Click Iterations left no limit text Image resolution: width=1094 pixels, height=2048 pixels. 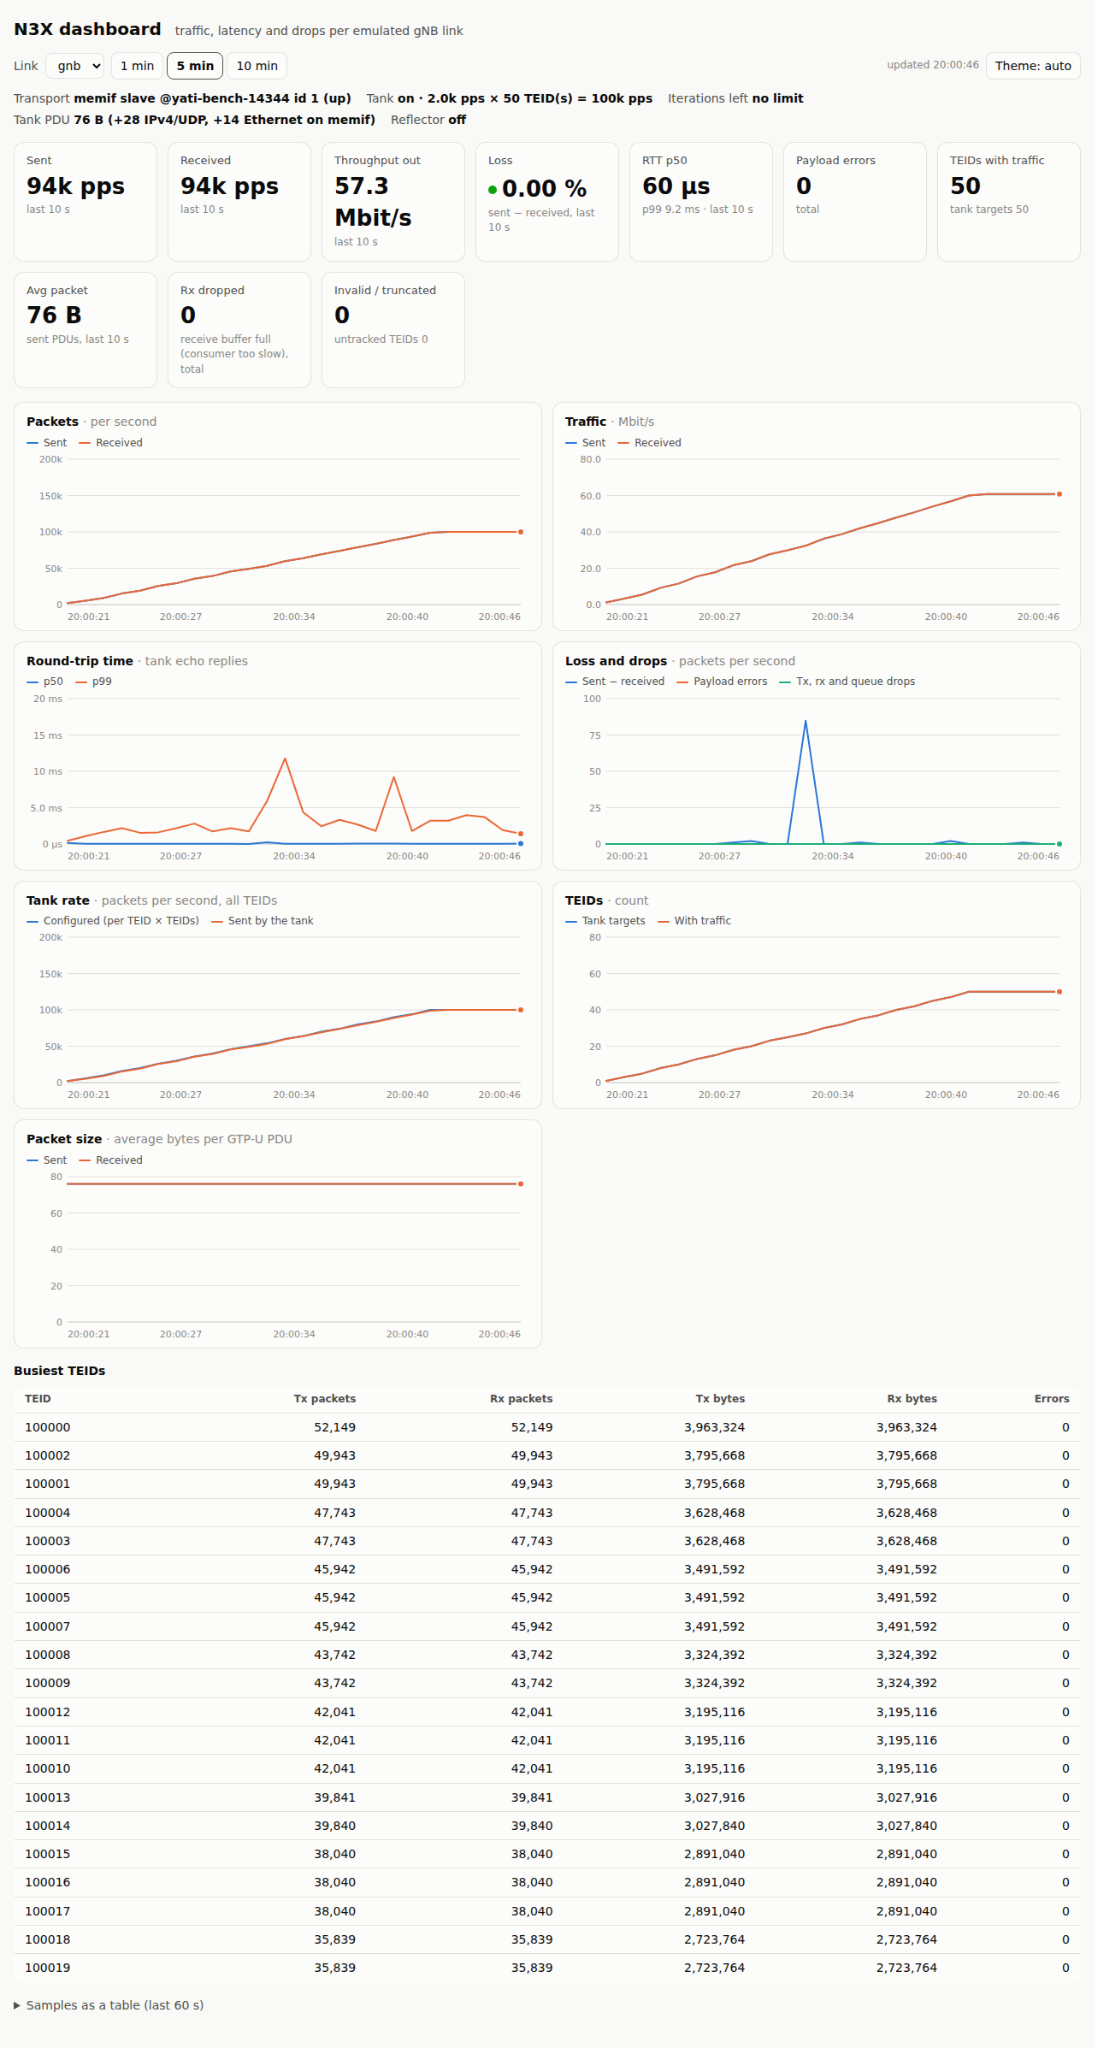[735, 99]
